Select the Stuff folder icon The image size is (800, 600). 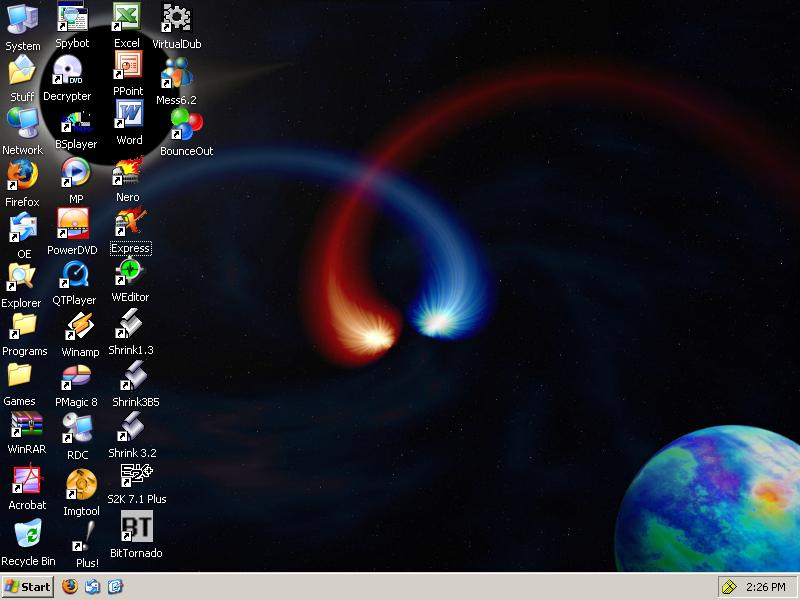coord(22,70)
